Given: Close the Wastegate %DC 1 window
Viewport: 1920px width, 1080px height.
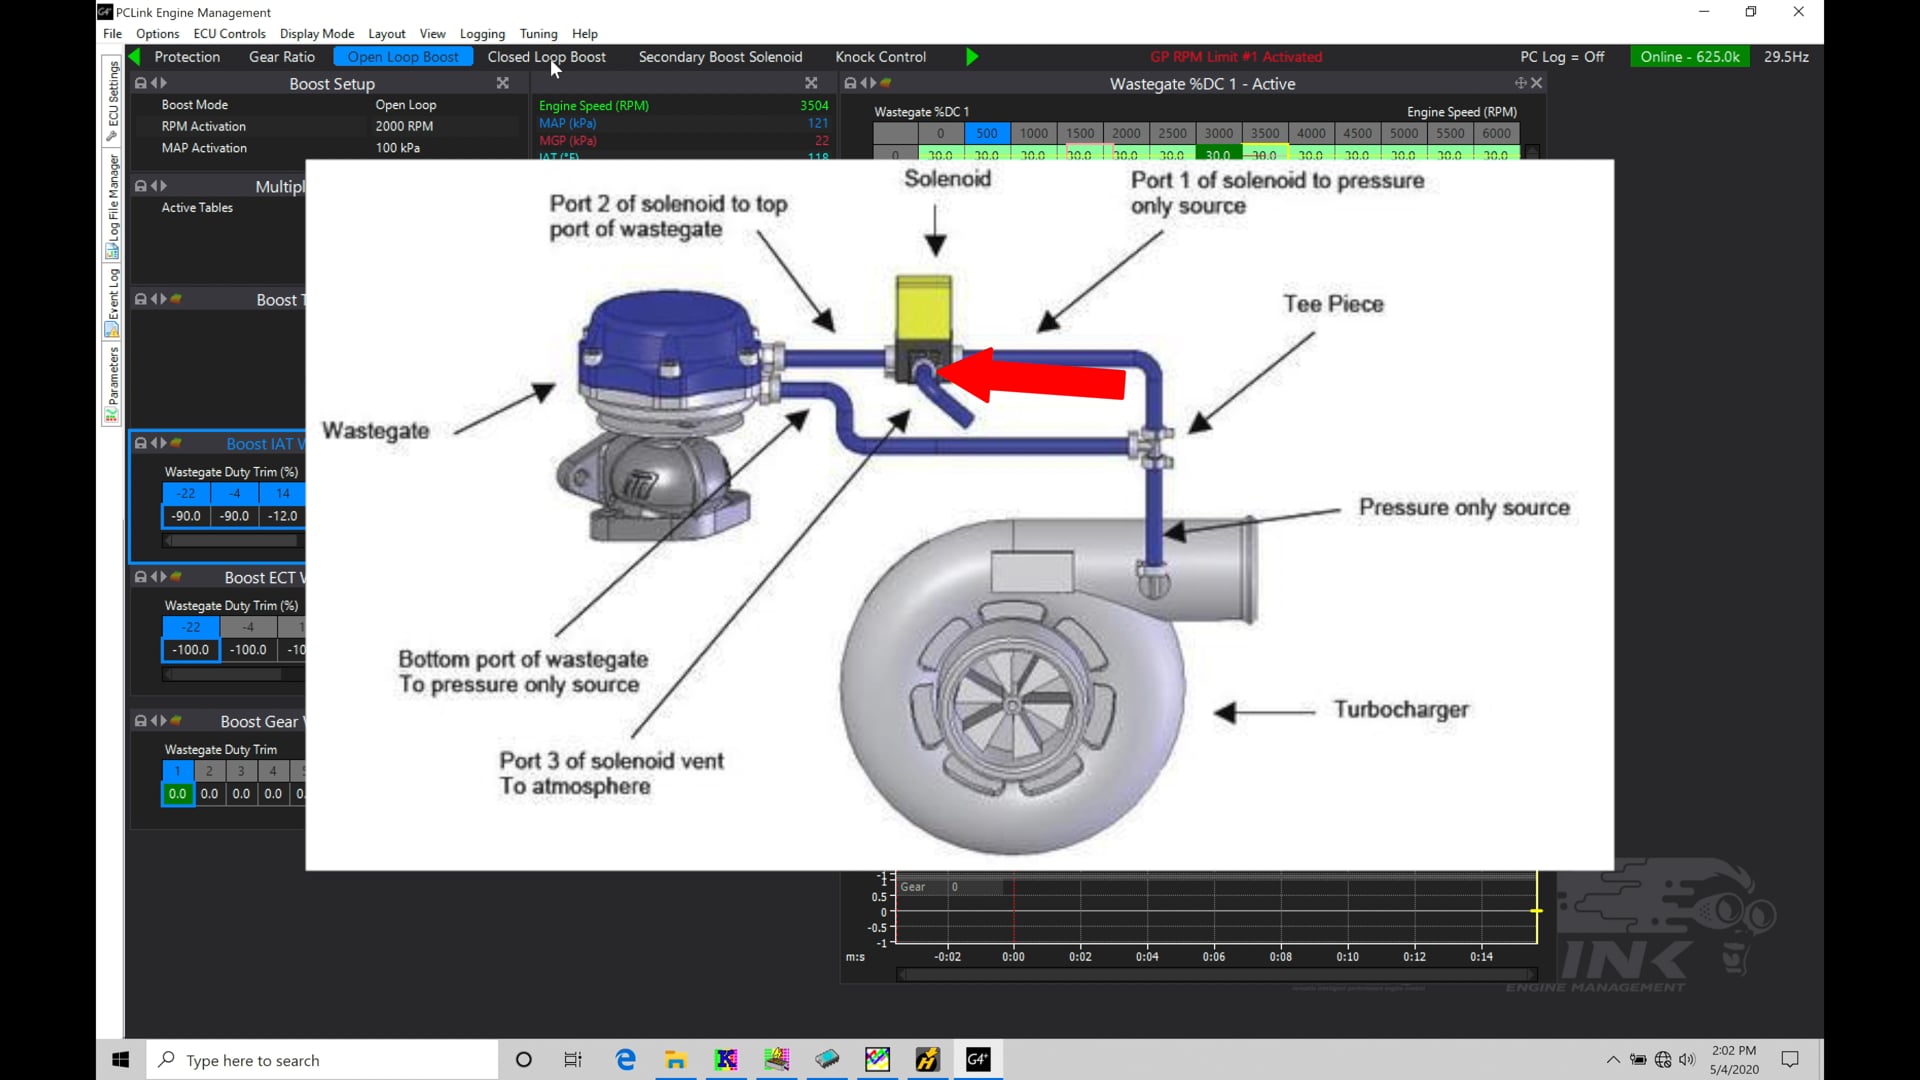Looking at the screenshot, I should tap(1538, 83).
